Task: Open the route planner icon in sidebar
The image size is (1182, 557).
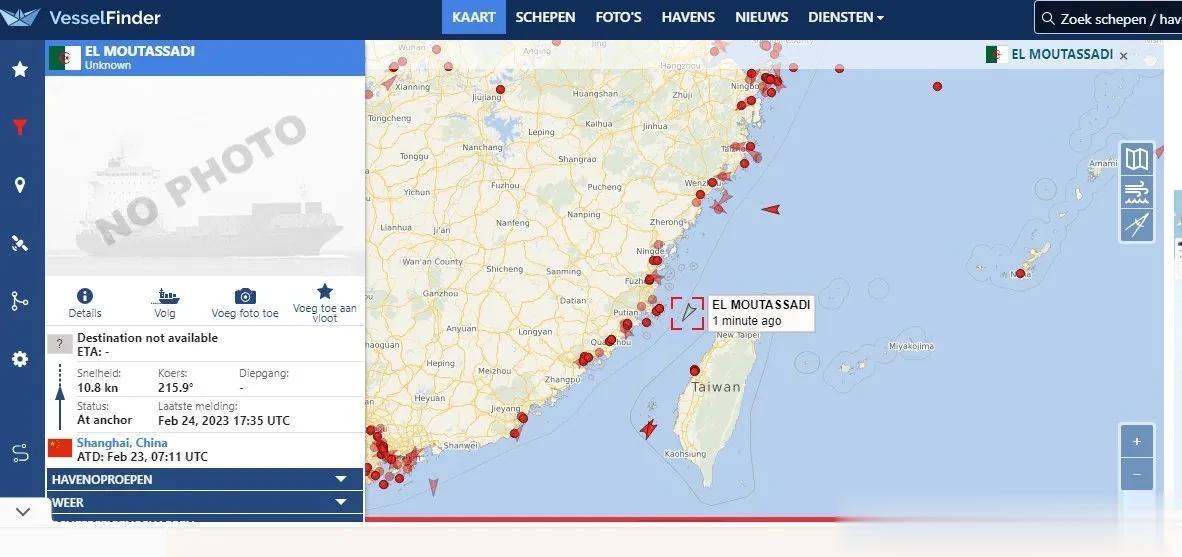Action: click(20, 453)
